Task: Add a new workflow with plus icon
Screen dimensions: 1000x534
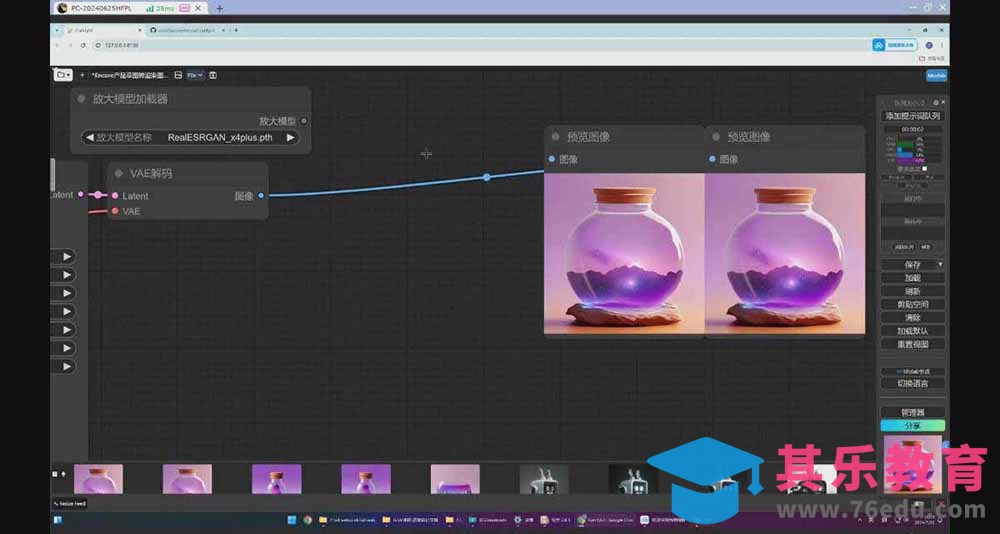Action: point(82,75)
